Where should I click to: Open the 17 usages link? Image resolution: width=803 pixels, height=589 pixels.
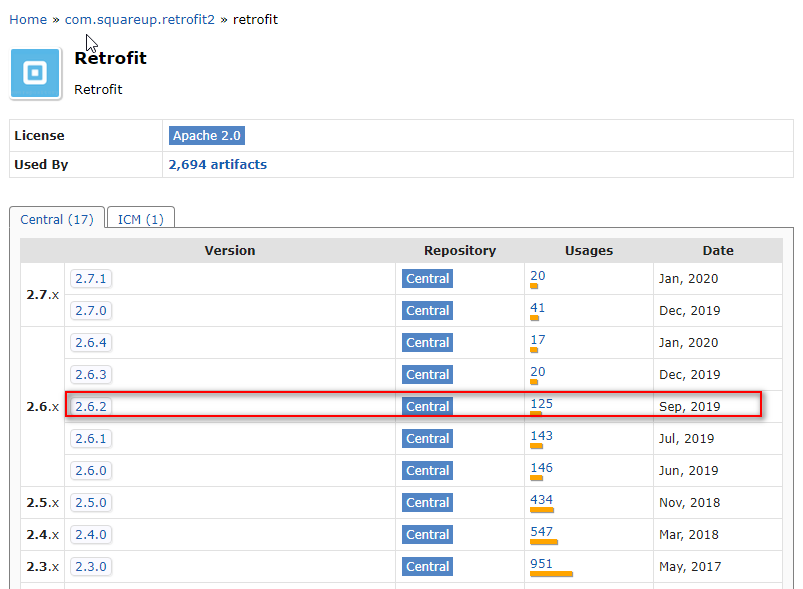click(538, 340)
